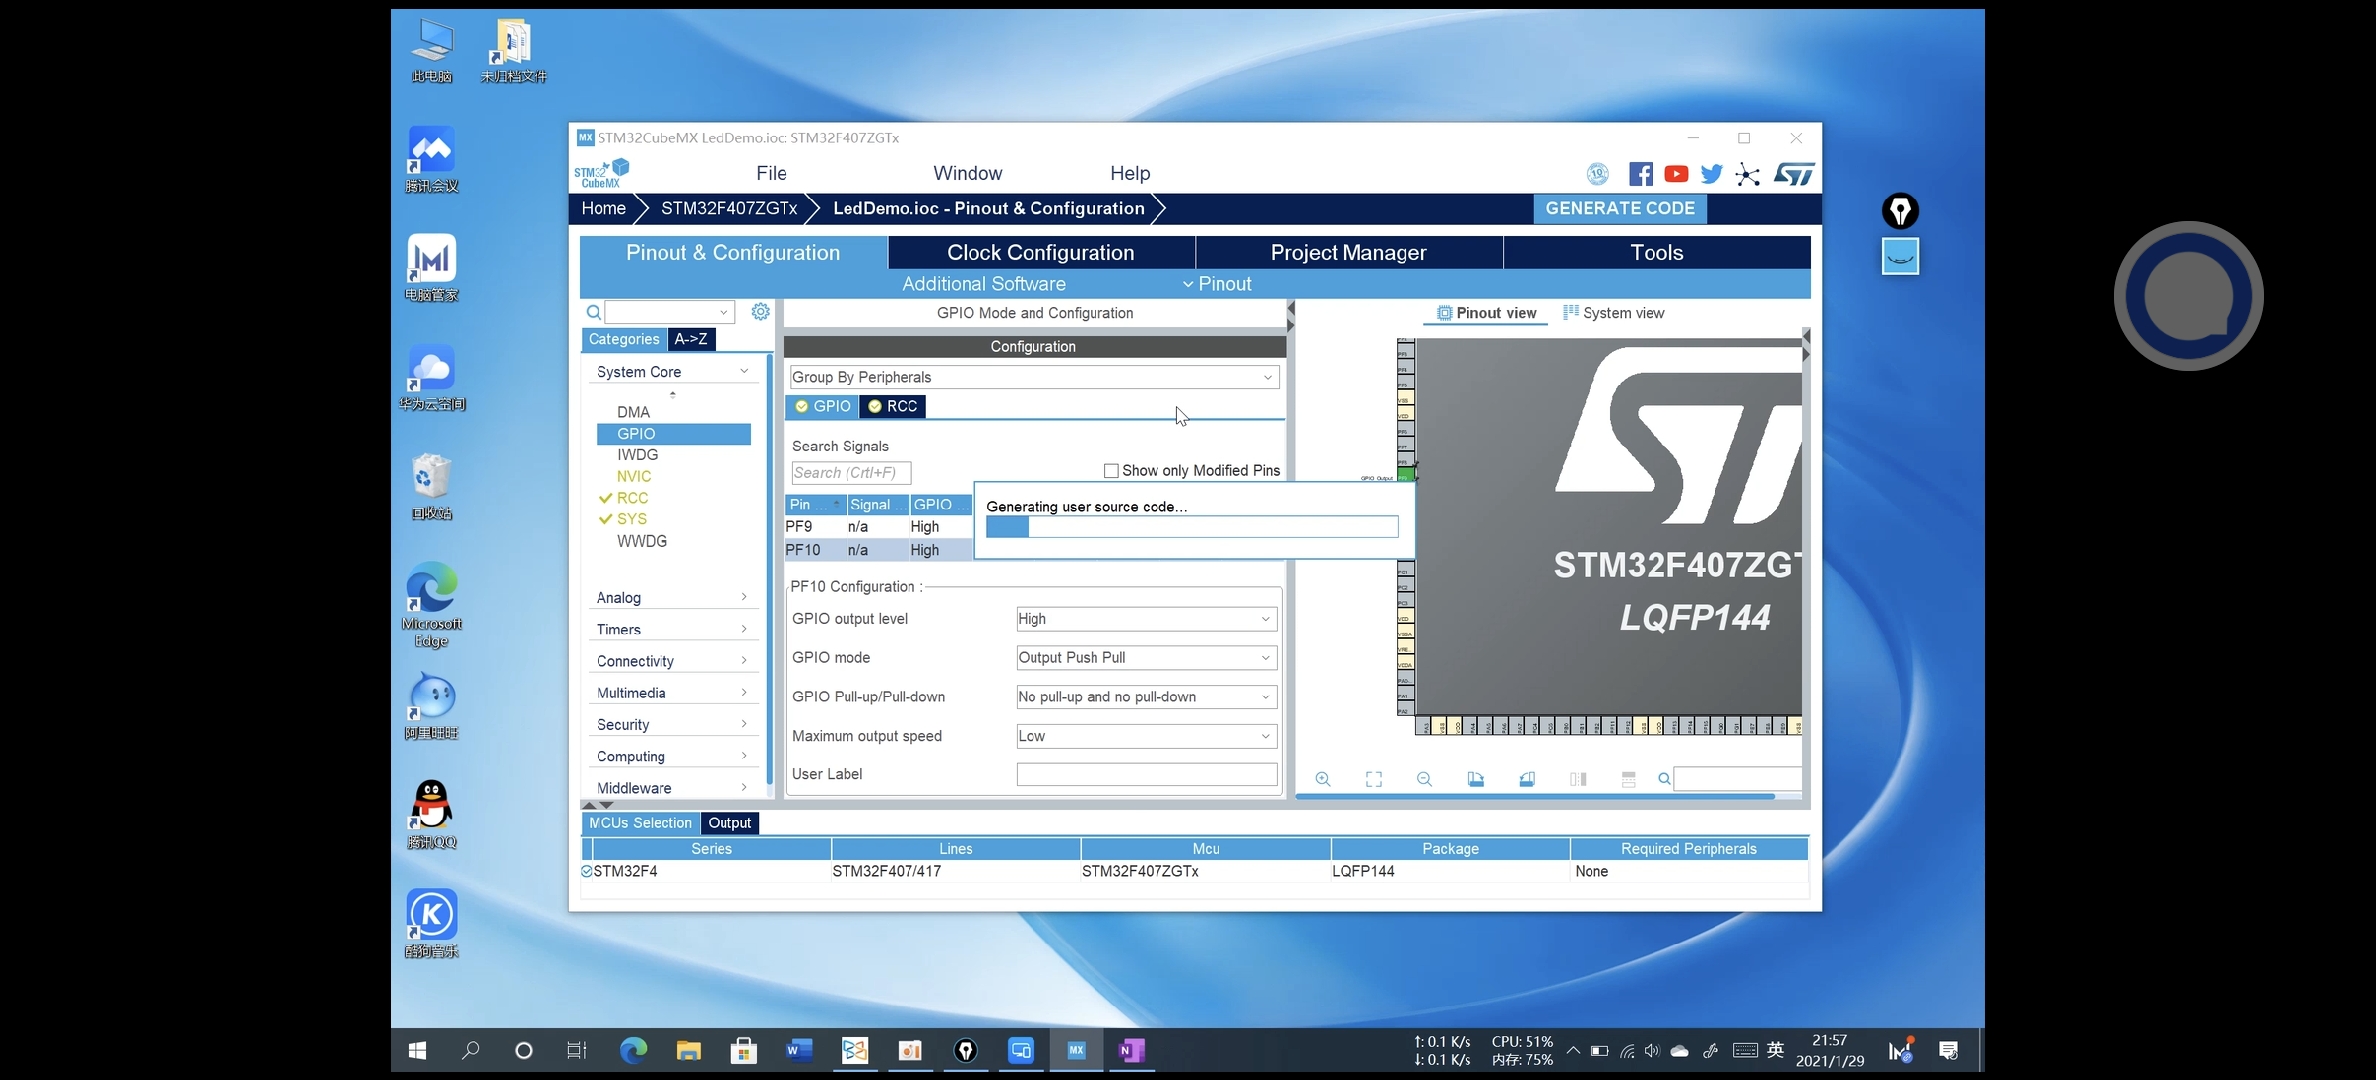Zoom out on the pinout view
The image size is (2376, 1080).
(1425, 779)
